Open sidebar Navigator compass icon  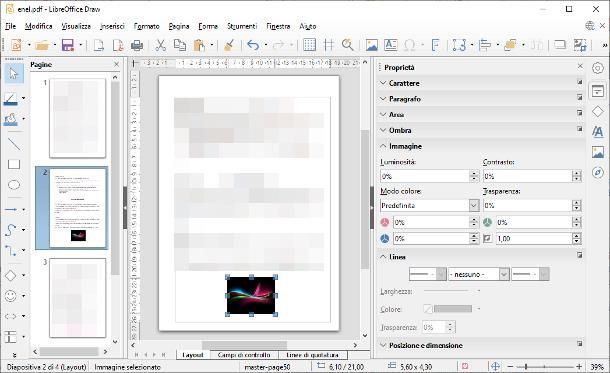598,172
